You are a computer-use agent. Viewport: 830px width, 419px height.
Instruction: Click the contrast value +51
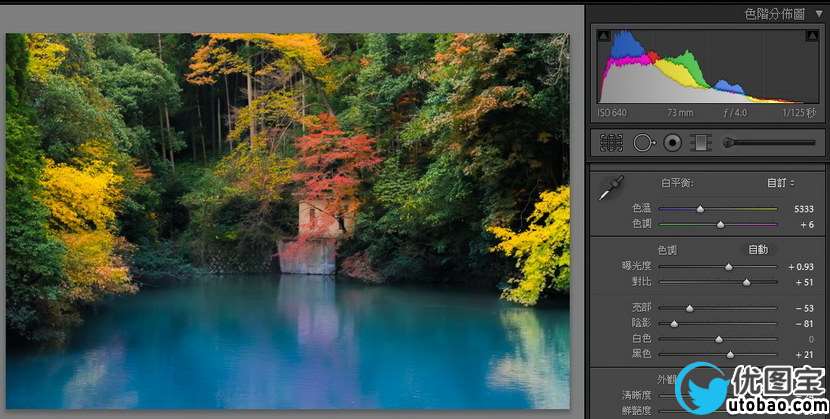[x=804, y=282]
